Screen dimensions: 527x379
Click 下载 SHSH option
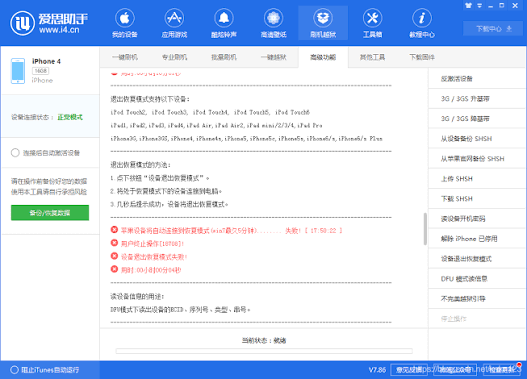tap(477, 199)
